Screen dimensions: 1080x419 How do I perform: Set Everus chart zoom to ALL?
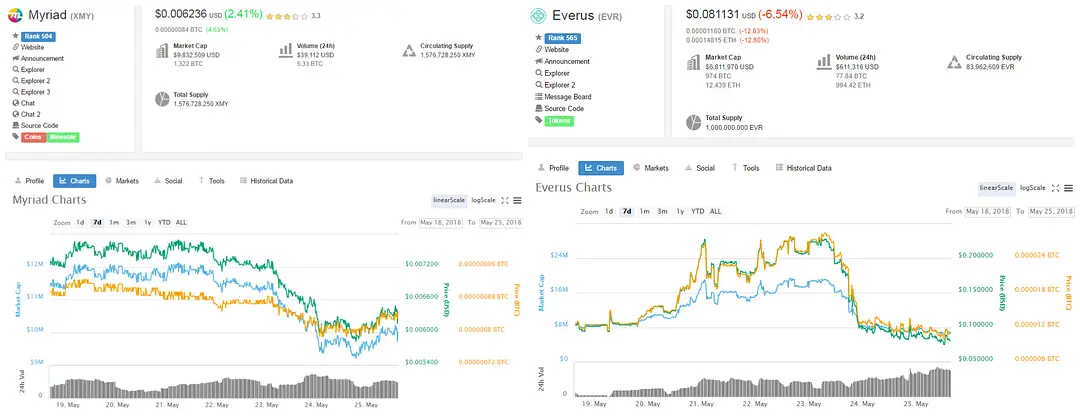pyautogui.click(x=716, y=212)
